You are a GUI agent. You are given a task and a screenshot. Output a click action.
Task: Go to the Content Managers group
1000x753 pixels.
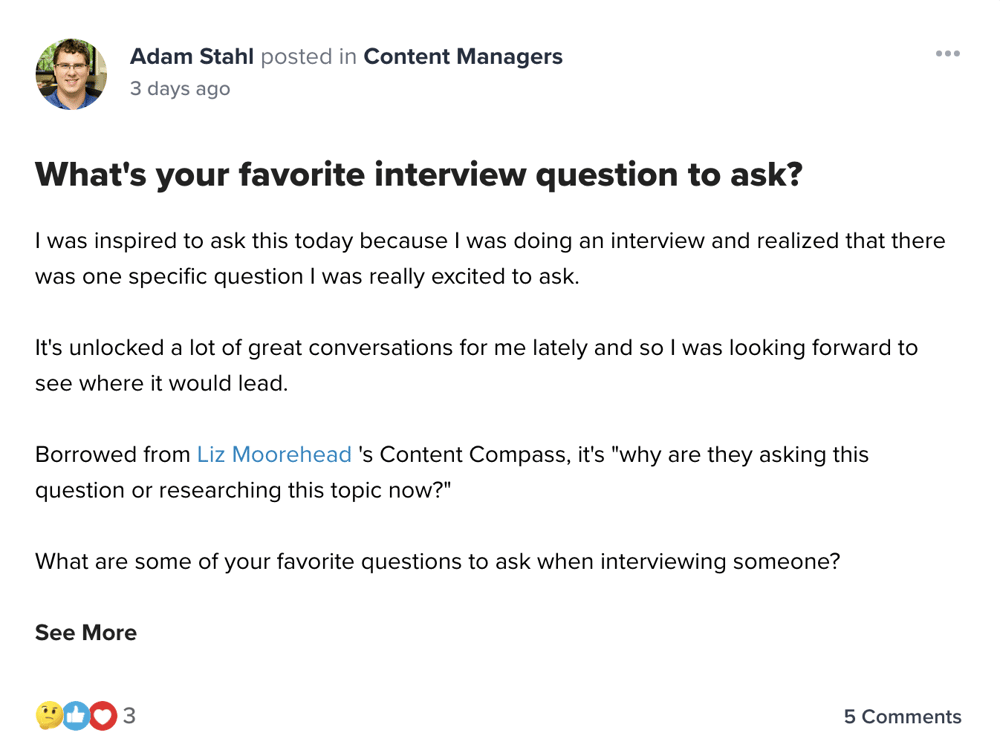pyautogui.click(x=462, y=57)
